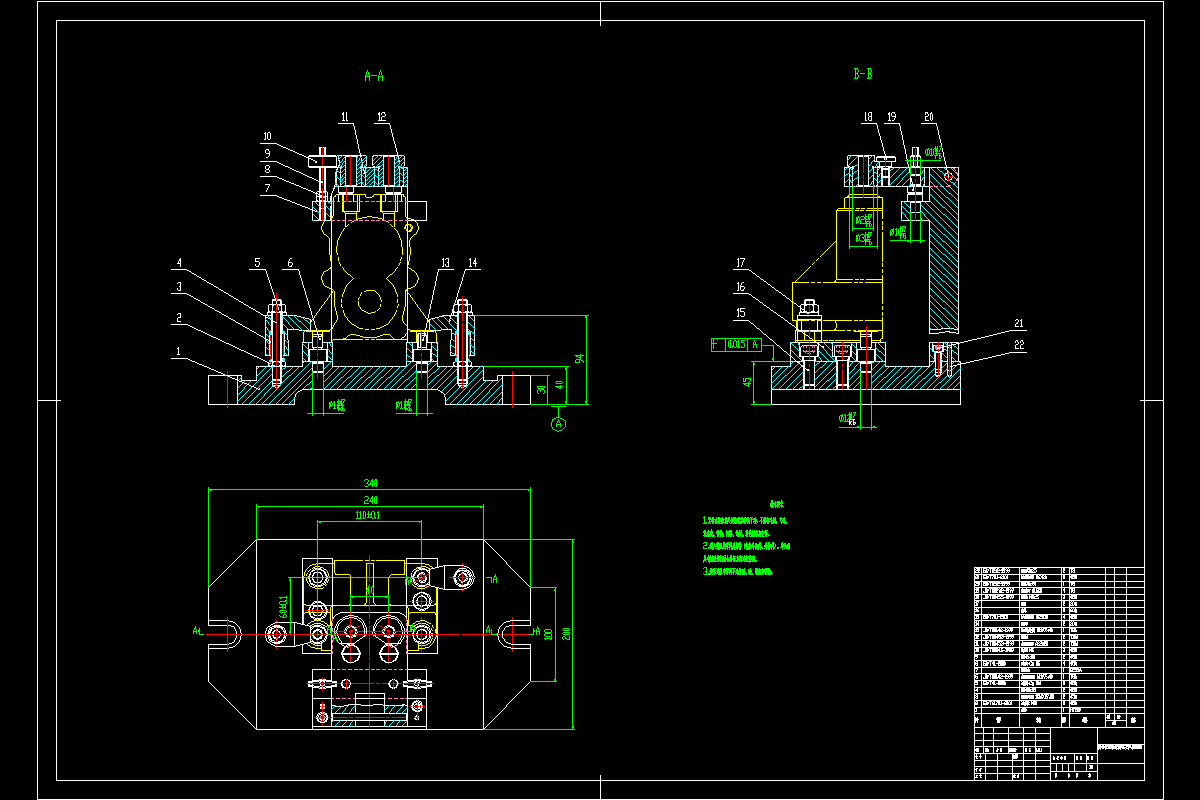The width and height of the screenshot is (1200, 800).
Task: Click the 240 width dimension
Action: tap(371, 500)
